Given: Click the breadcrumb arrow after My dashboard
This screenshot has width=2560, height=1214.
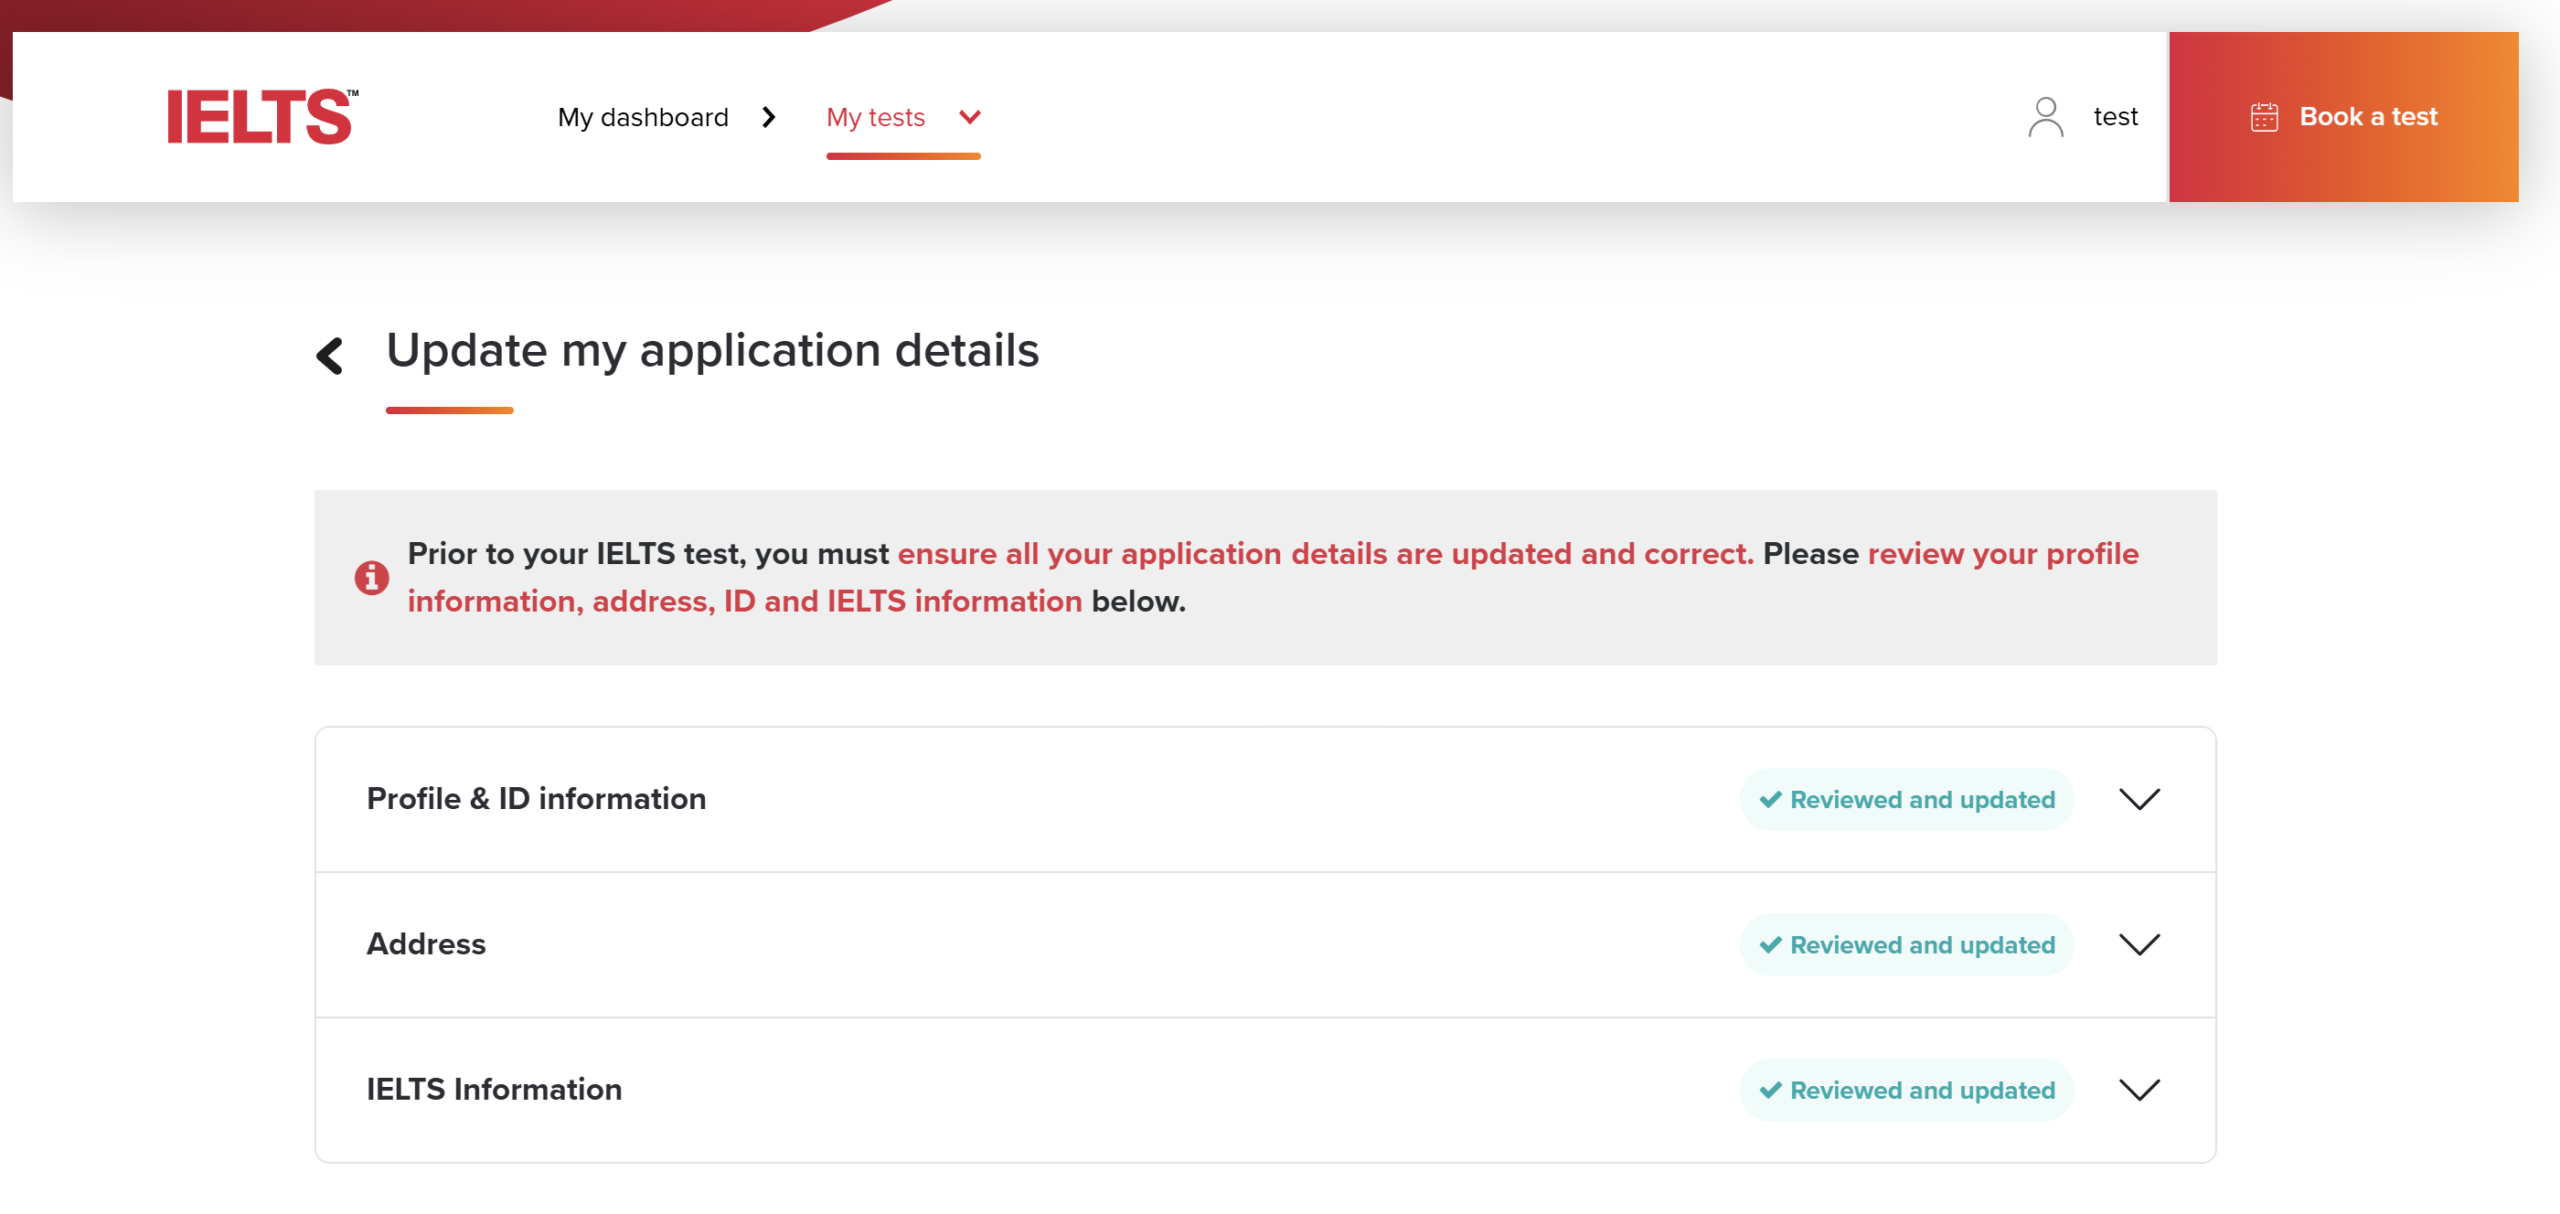Looking at the screenshot, I should pyautogui.click(x=769, y=117).
